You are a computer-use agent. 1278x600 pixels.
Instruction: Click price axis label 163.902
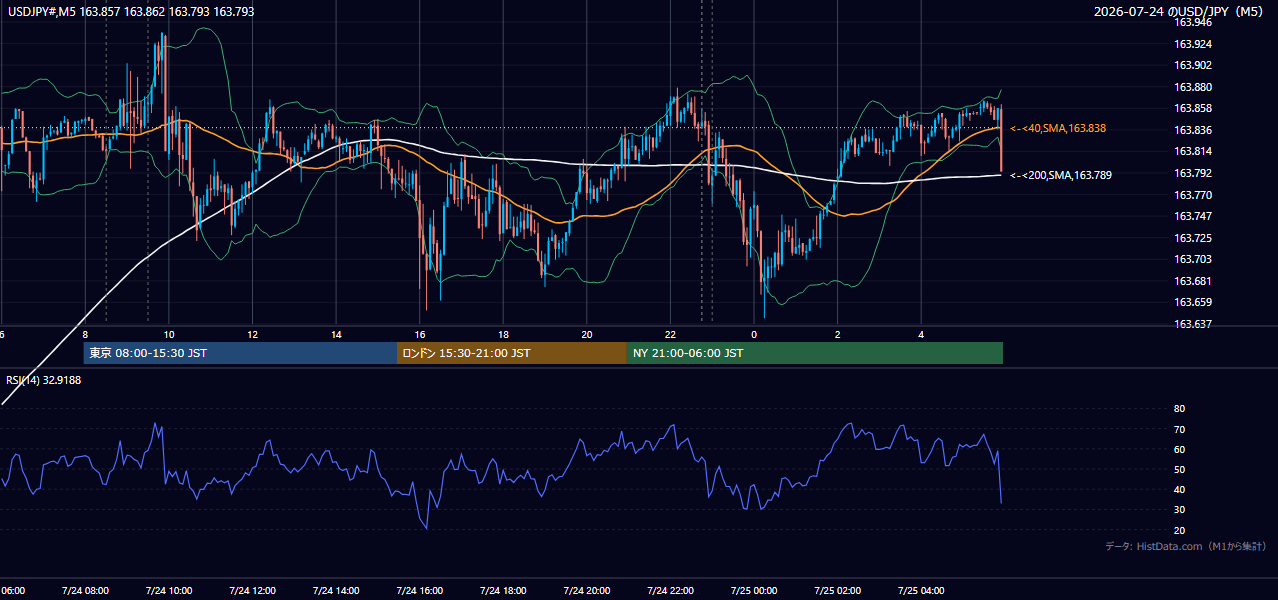1194,65
